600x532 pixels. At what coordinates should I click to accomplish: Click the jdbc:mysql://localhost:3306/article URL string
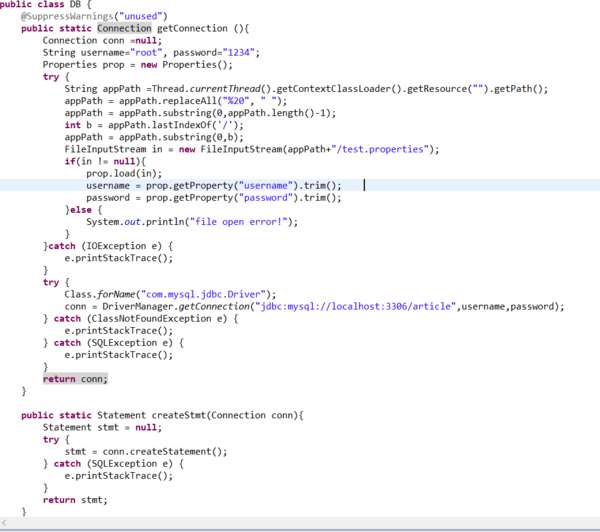tap(355, 307)
